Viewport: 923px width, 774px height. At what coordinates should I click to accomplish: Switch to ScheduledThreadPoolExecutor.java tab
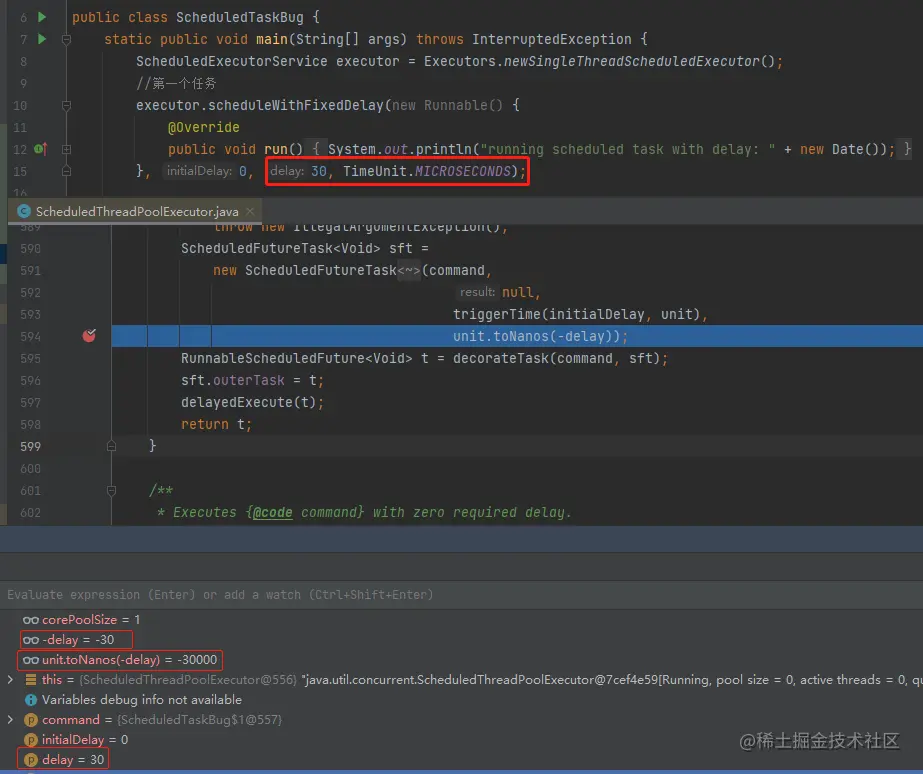pos(137,211)
